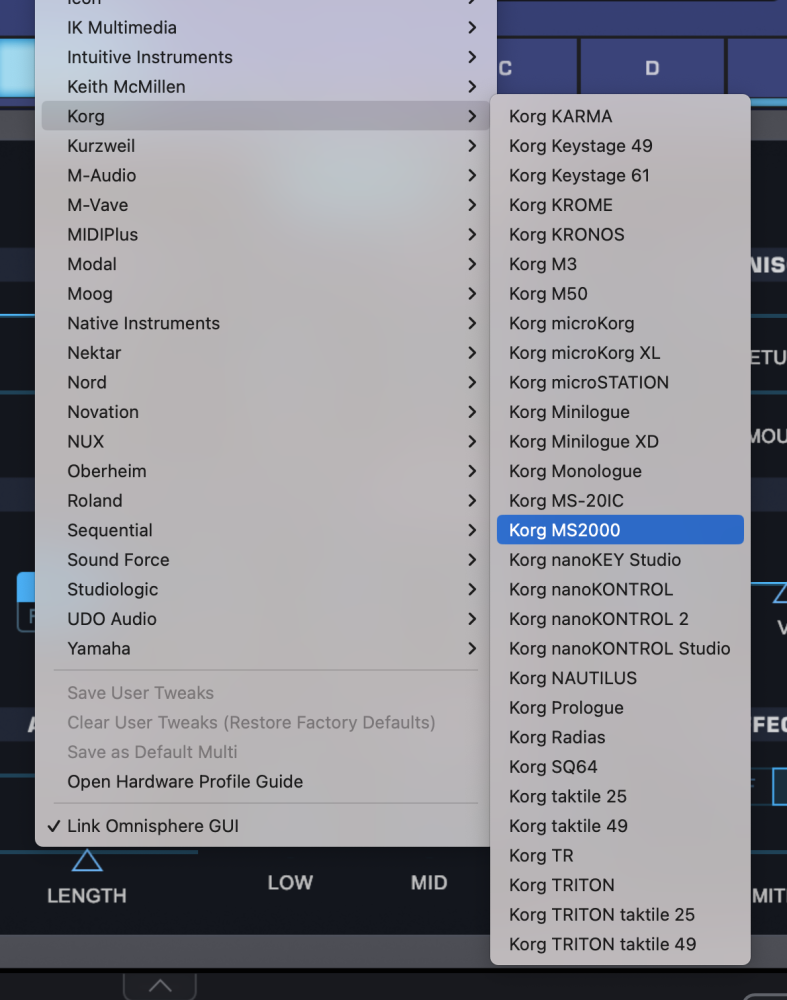
Task: Select Korg MS2000 hardware profile
Action: coord(620,530)
